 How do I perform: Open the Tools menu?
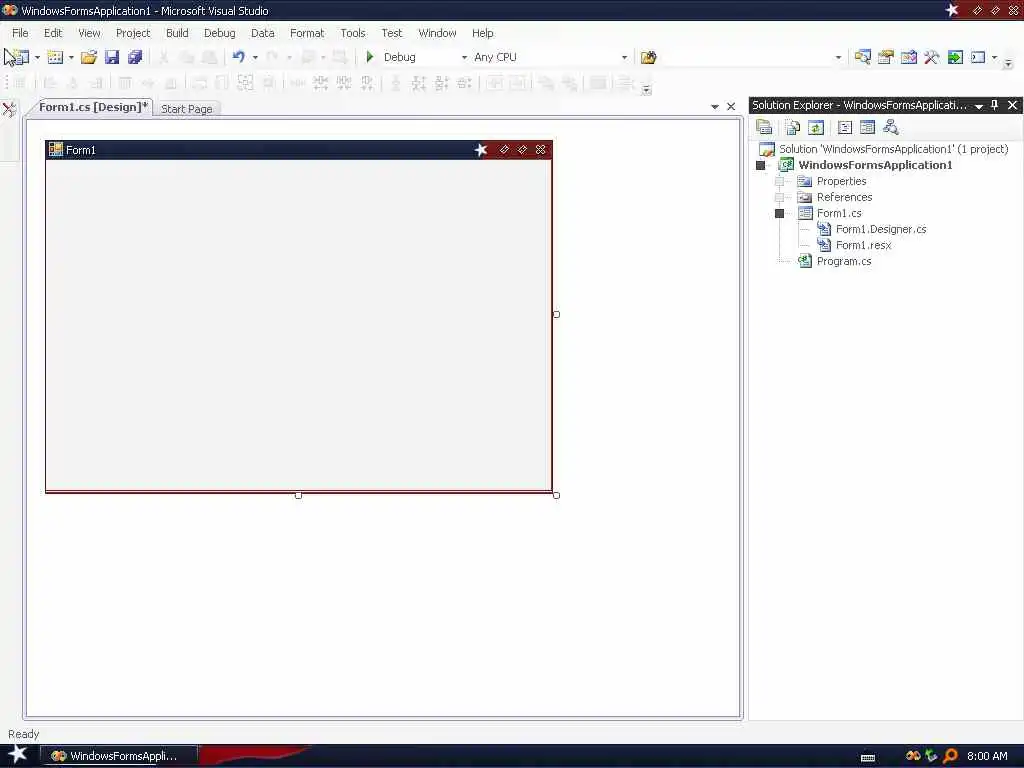click(x=353, y=33)
